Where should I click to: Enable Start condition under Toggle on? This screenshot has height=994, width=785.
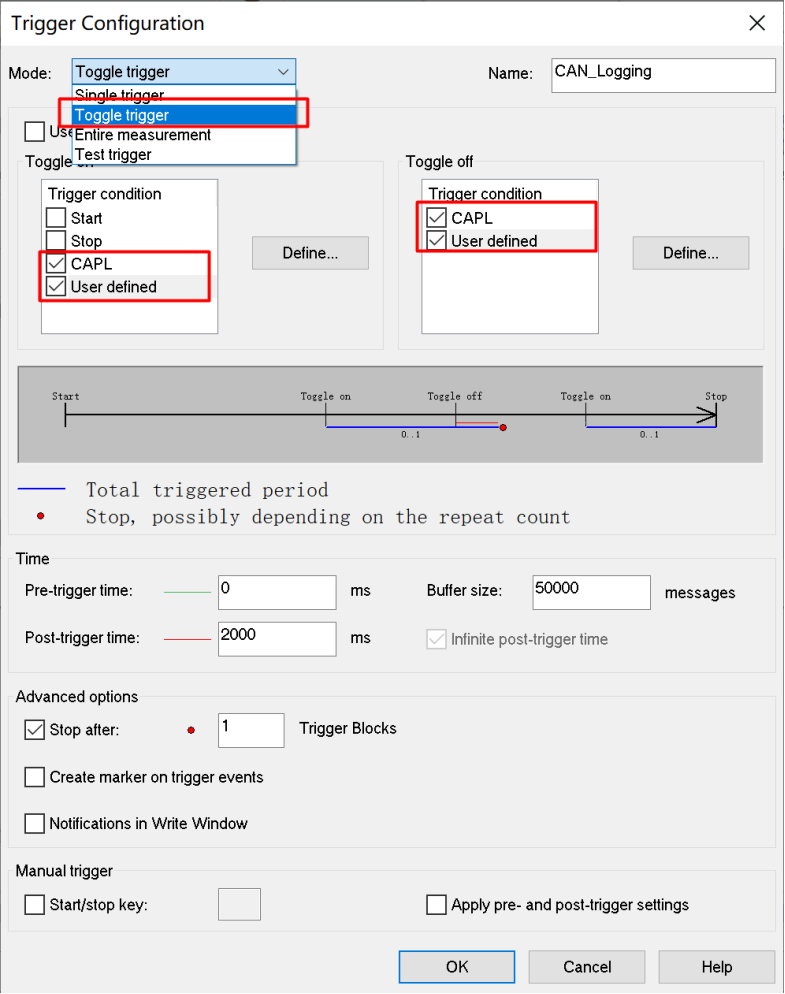click(56, 217)
